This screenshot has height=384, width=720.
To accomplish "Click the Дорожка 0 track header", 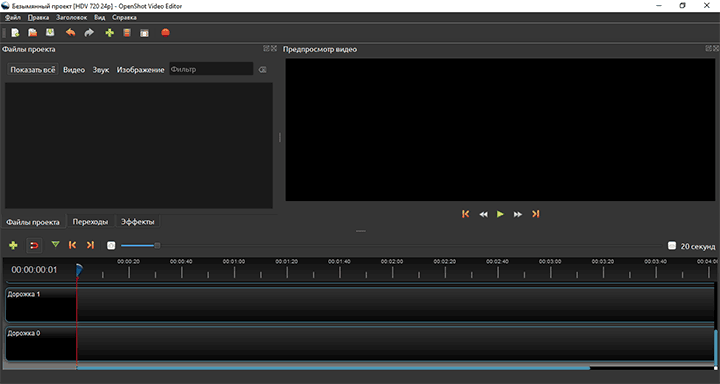I will (x=40, y=344).
